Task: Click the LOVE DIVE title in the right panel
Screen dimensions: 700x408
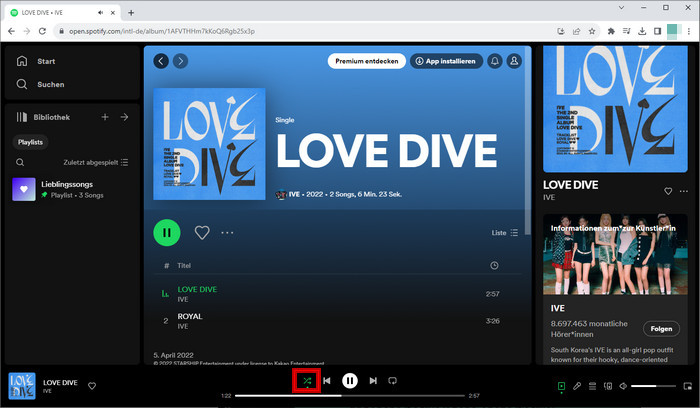Action: point(570,185)
